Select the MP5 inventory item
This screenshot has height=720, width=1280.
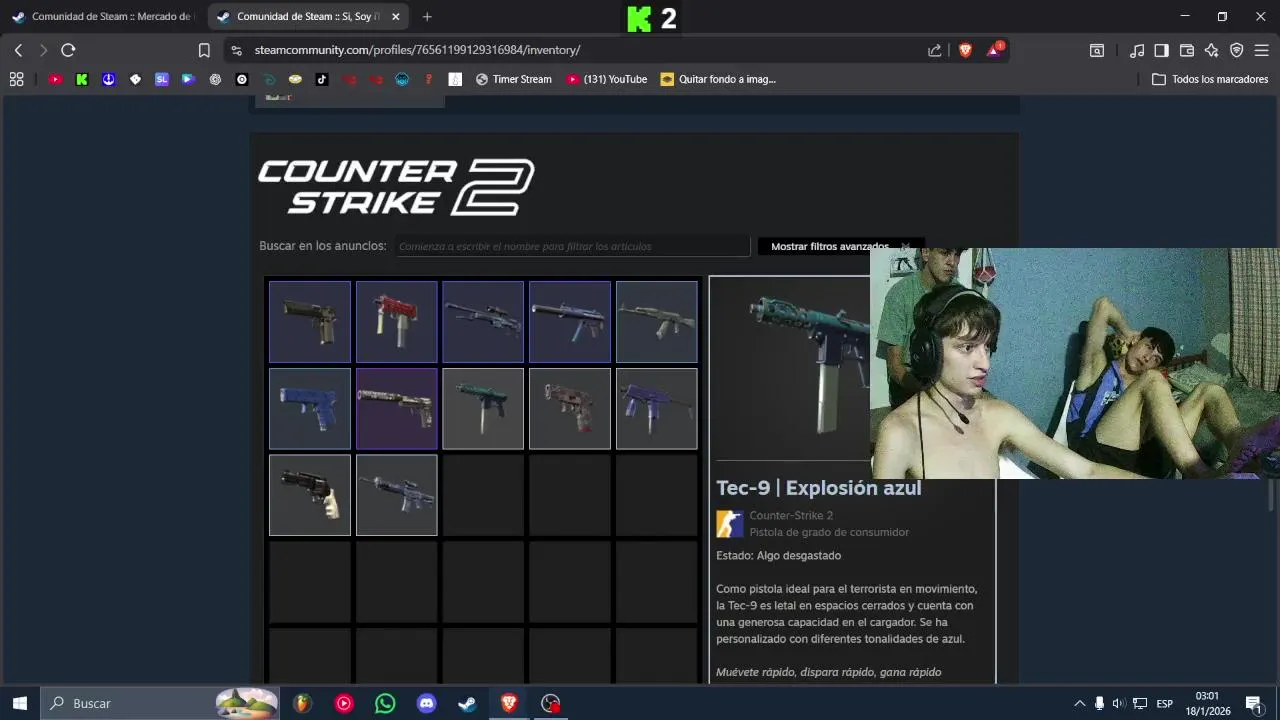tap(570, 322)
